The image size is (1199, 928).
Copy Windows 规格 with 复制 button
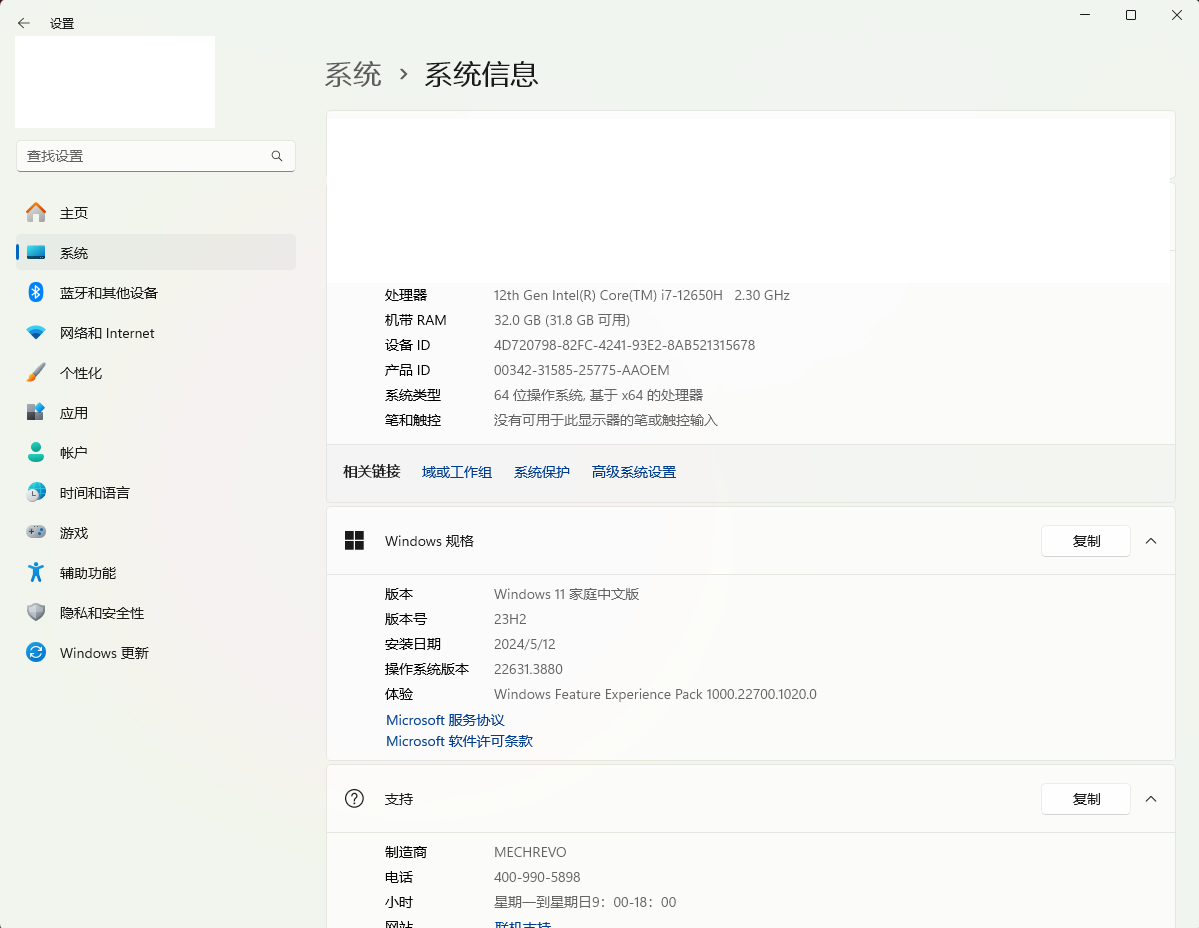[1086, 540]
